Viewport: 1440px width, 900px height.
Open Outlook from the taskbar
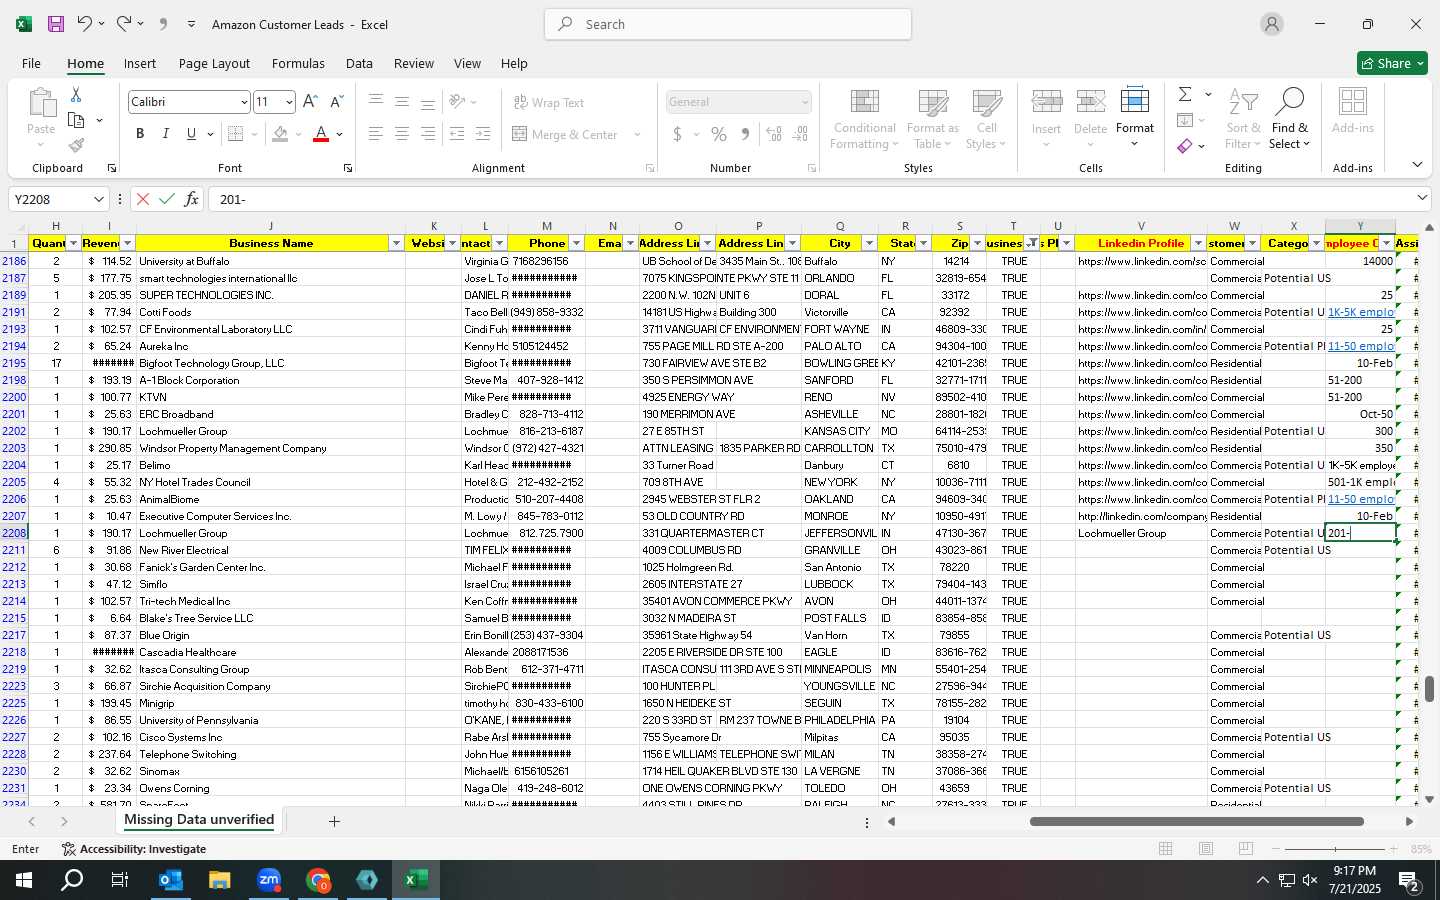click(170, 880)
